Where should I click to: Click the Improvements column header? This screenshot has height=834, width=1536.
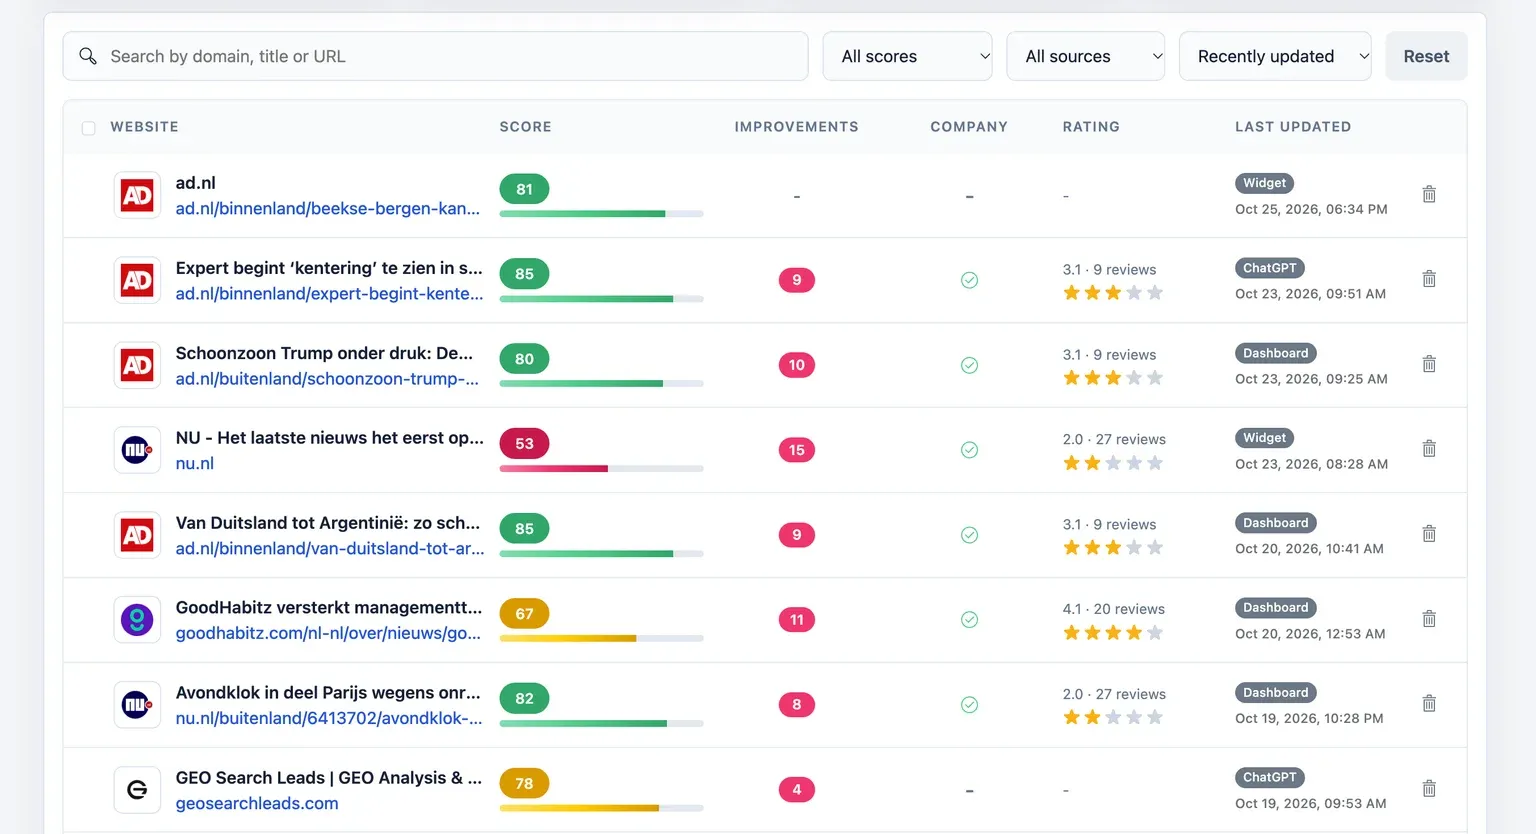(797, 127)
